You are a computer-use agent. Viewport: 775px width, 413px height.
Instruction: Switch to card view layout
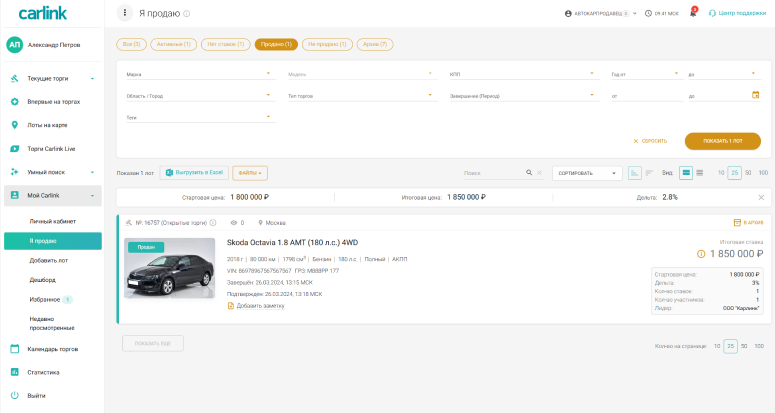(x=685, y=173)
